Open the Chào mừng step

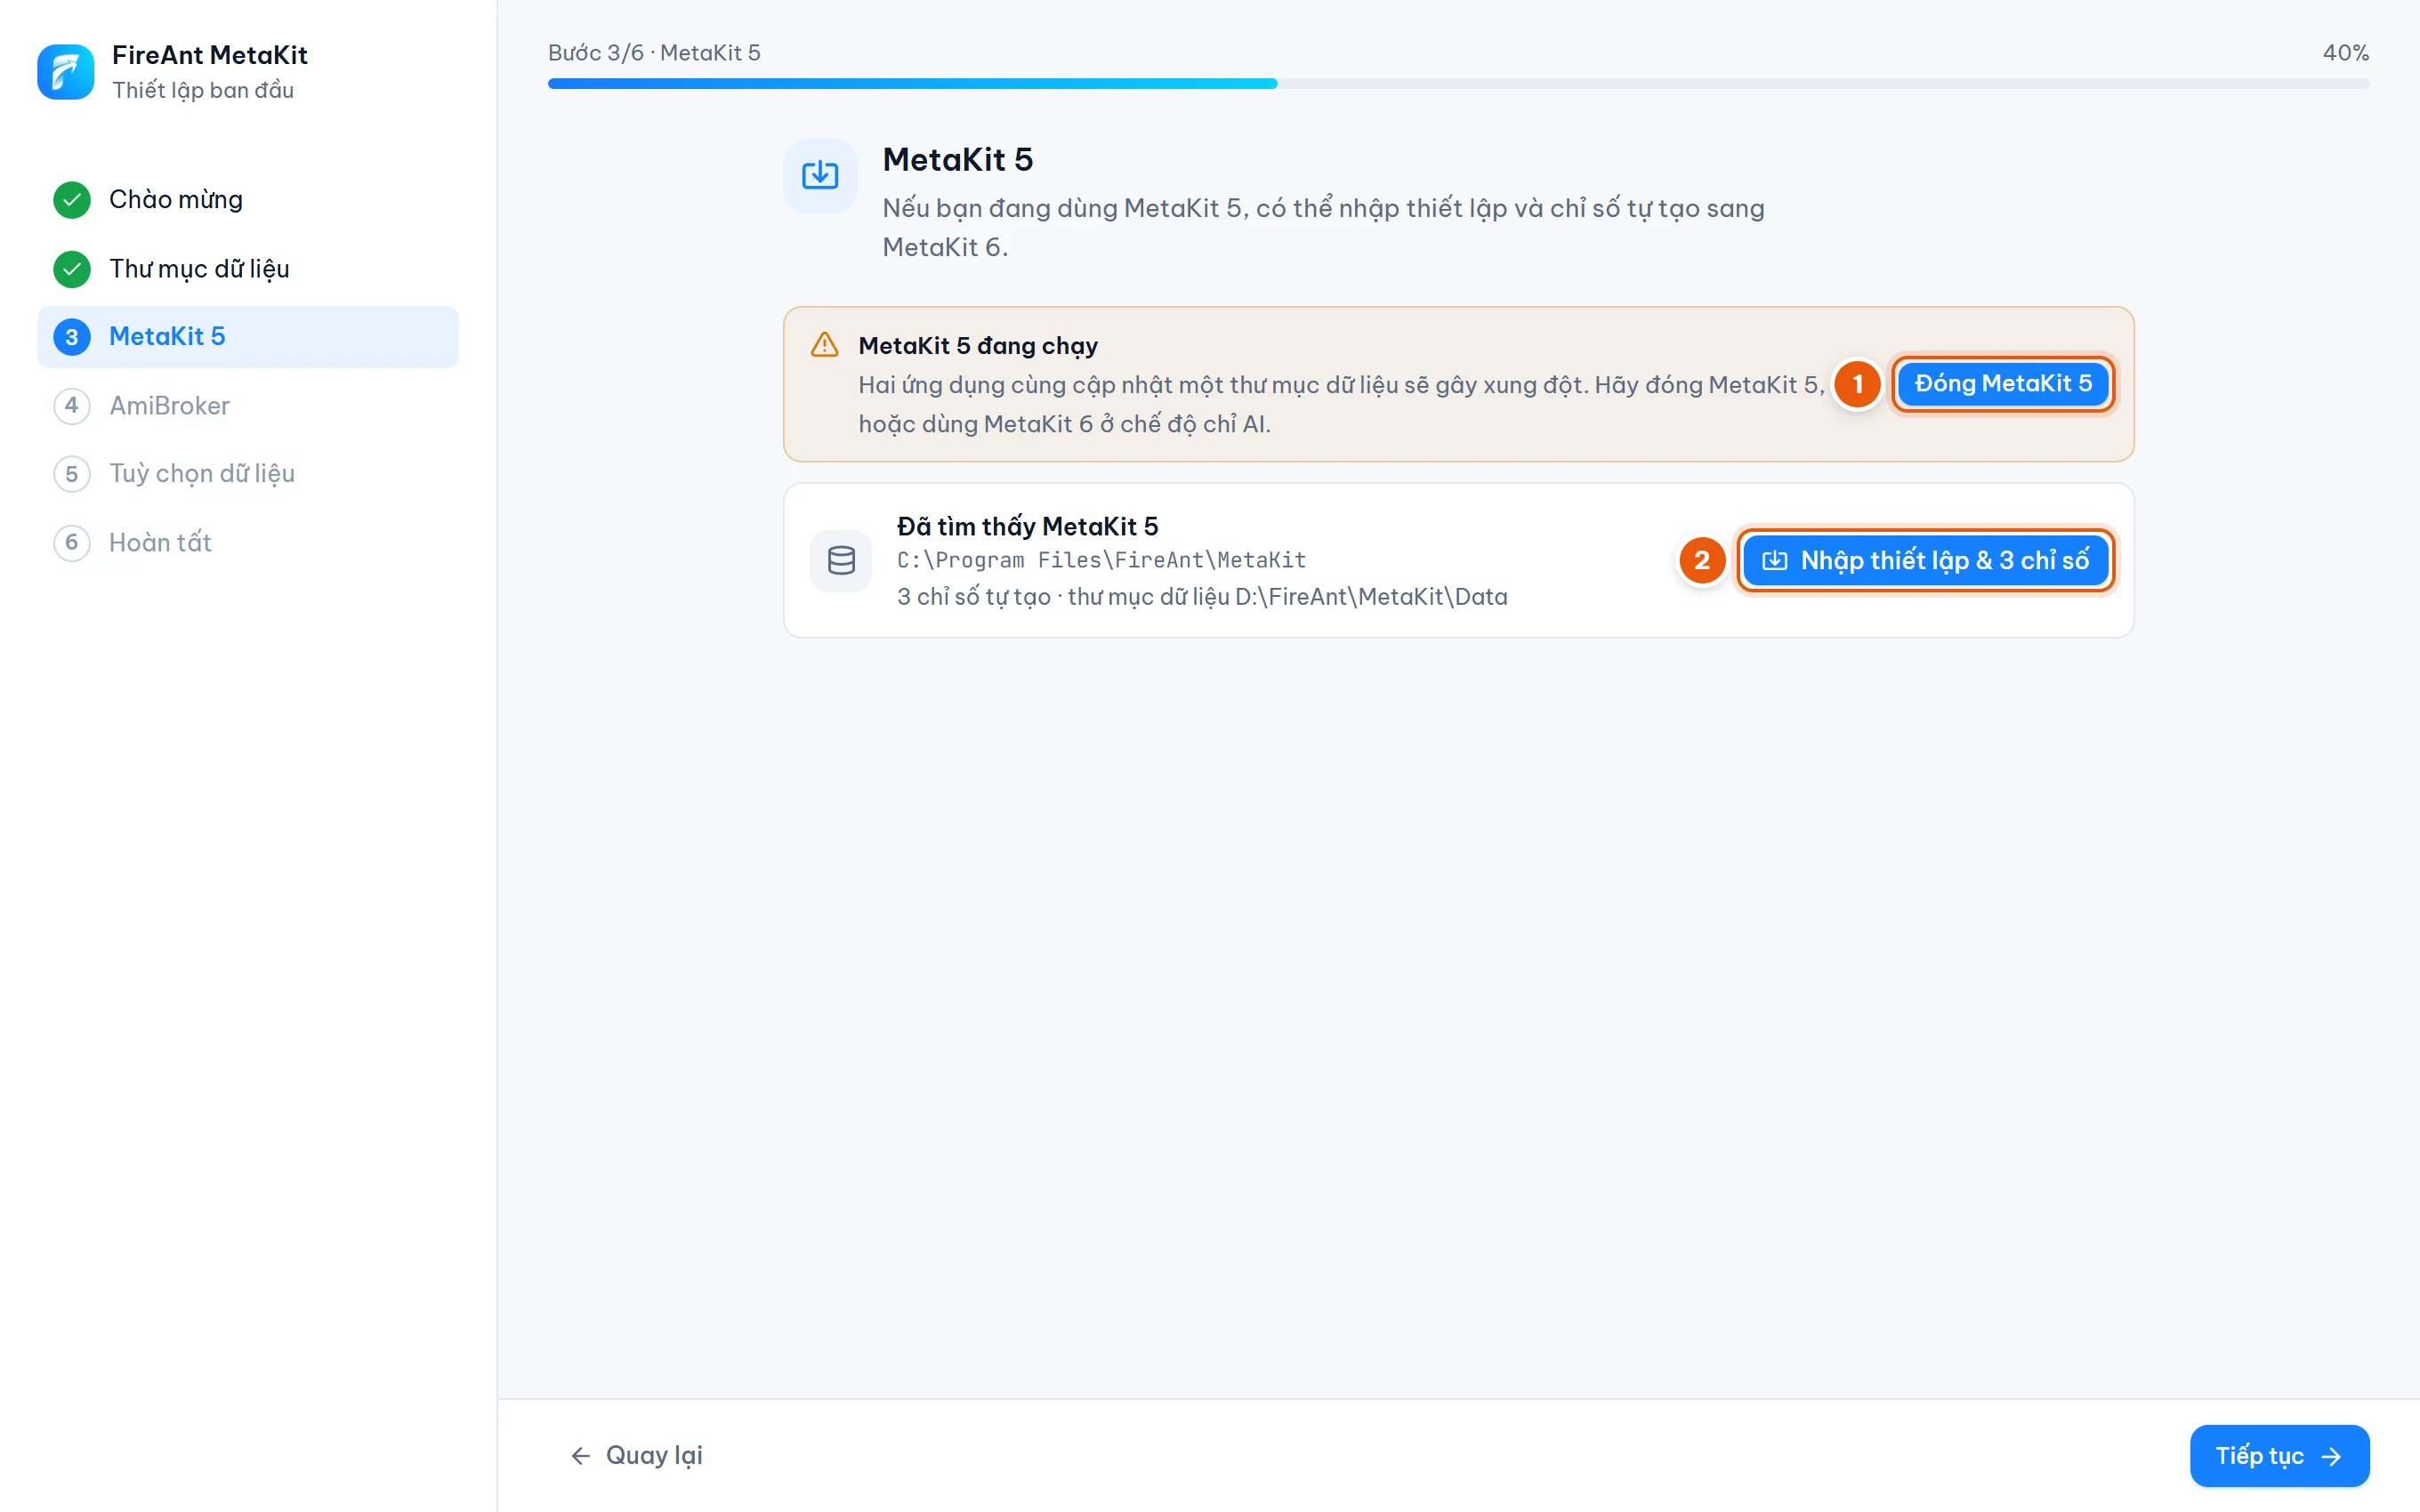[248, 200]
